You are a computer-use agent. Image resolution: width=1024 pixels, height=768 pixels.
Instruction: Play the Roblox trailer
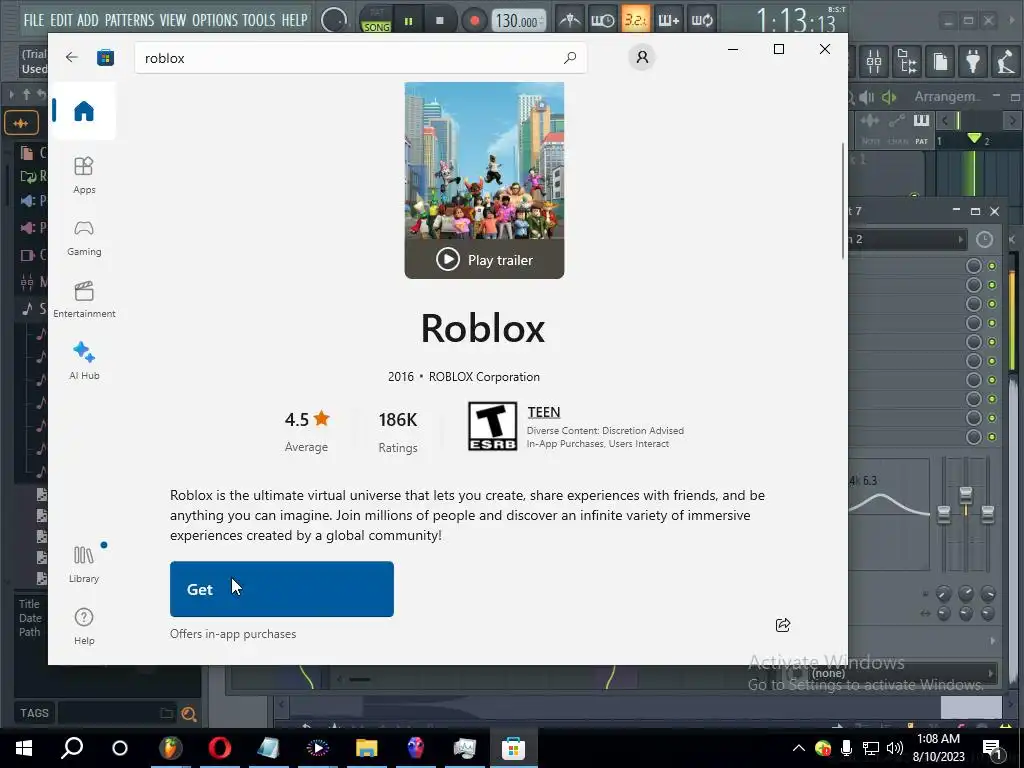[x=484, y=260]
